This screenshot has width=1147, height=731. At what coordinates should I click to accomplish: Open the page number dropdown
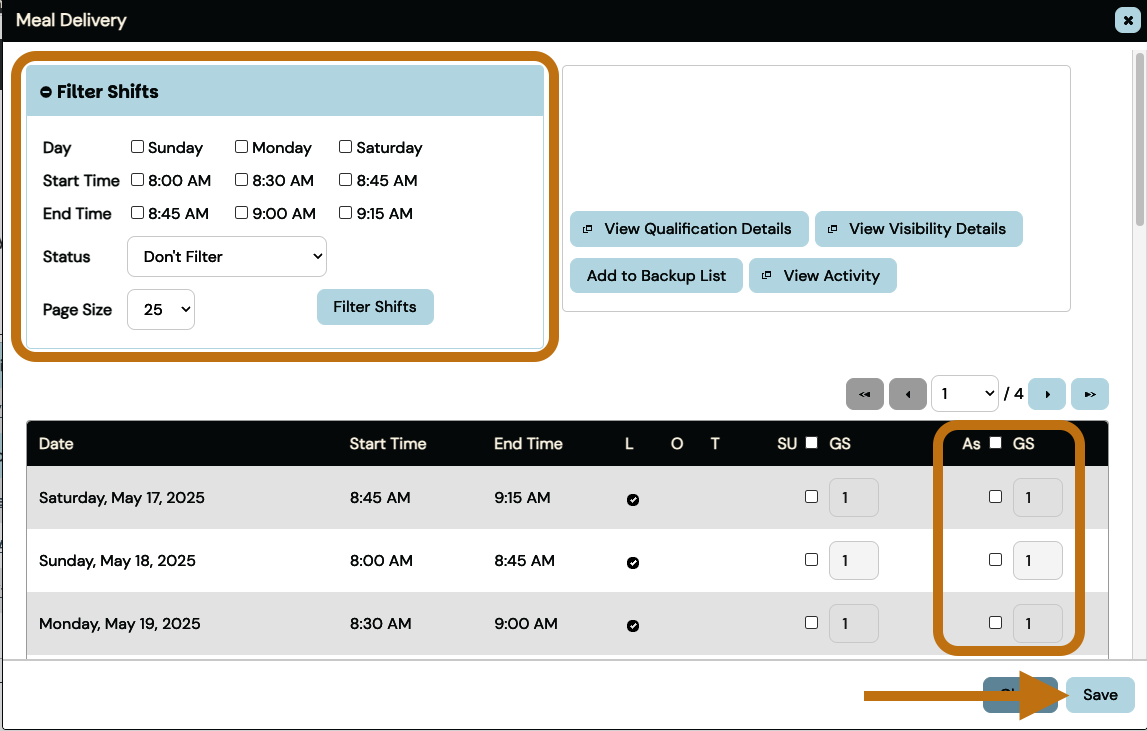tap(964, 394)
